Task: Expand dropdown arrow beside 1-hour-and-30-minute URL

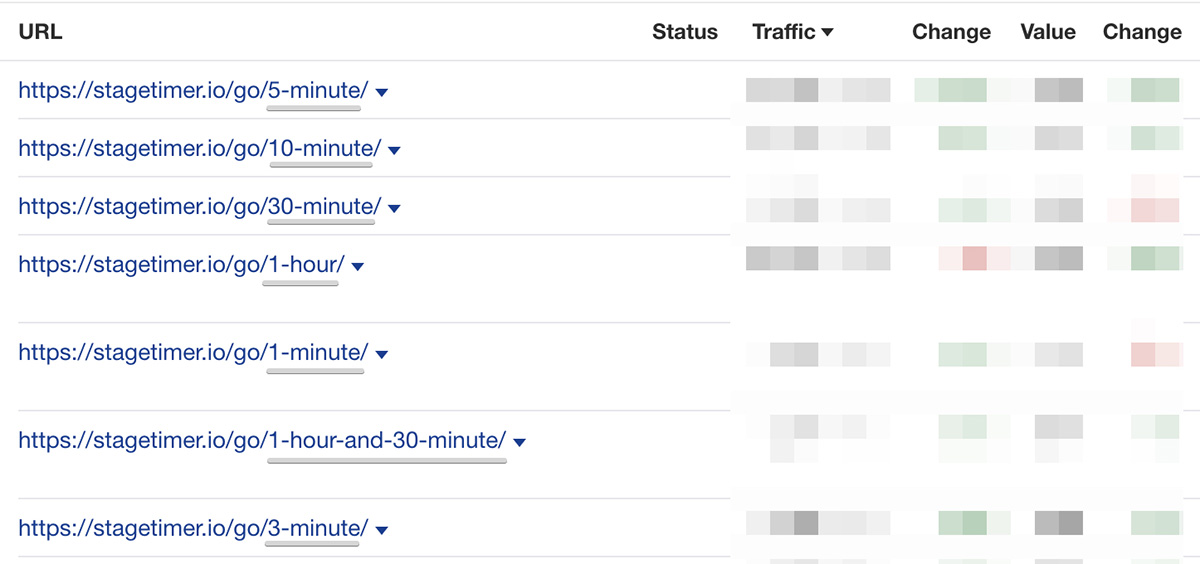Action: [x=519, y=443]
